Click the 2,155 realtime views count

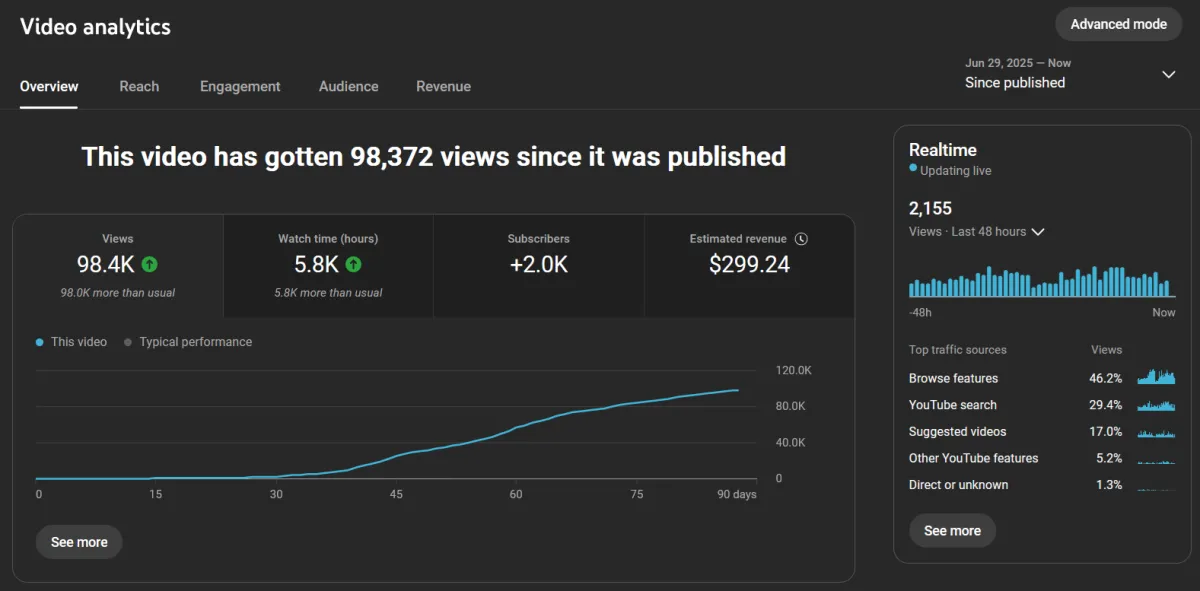click(930, 208)
